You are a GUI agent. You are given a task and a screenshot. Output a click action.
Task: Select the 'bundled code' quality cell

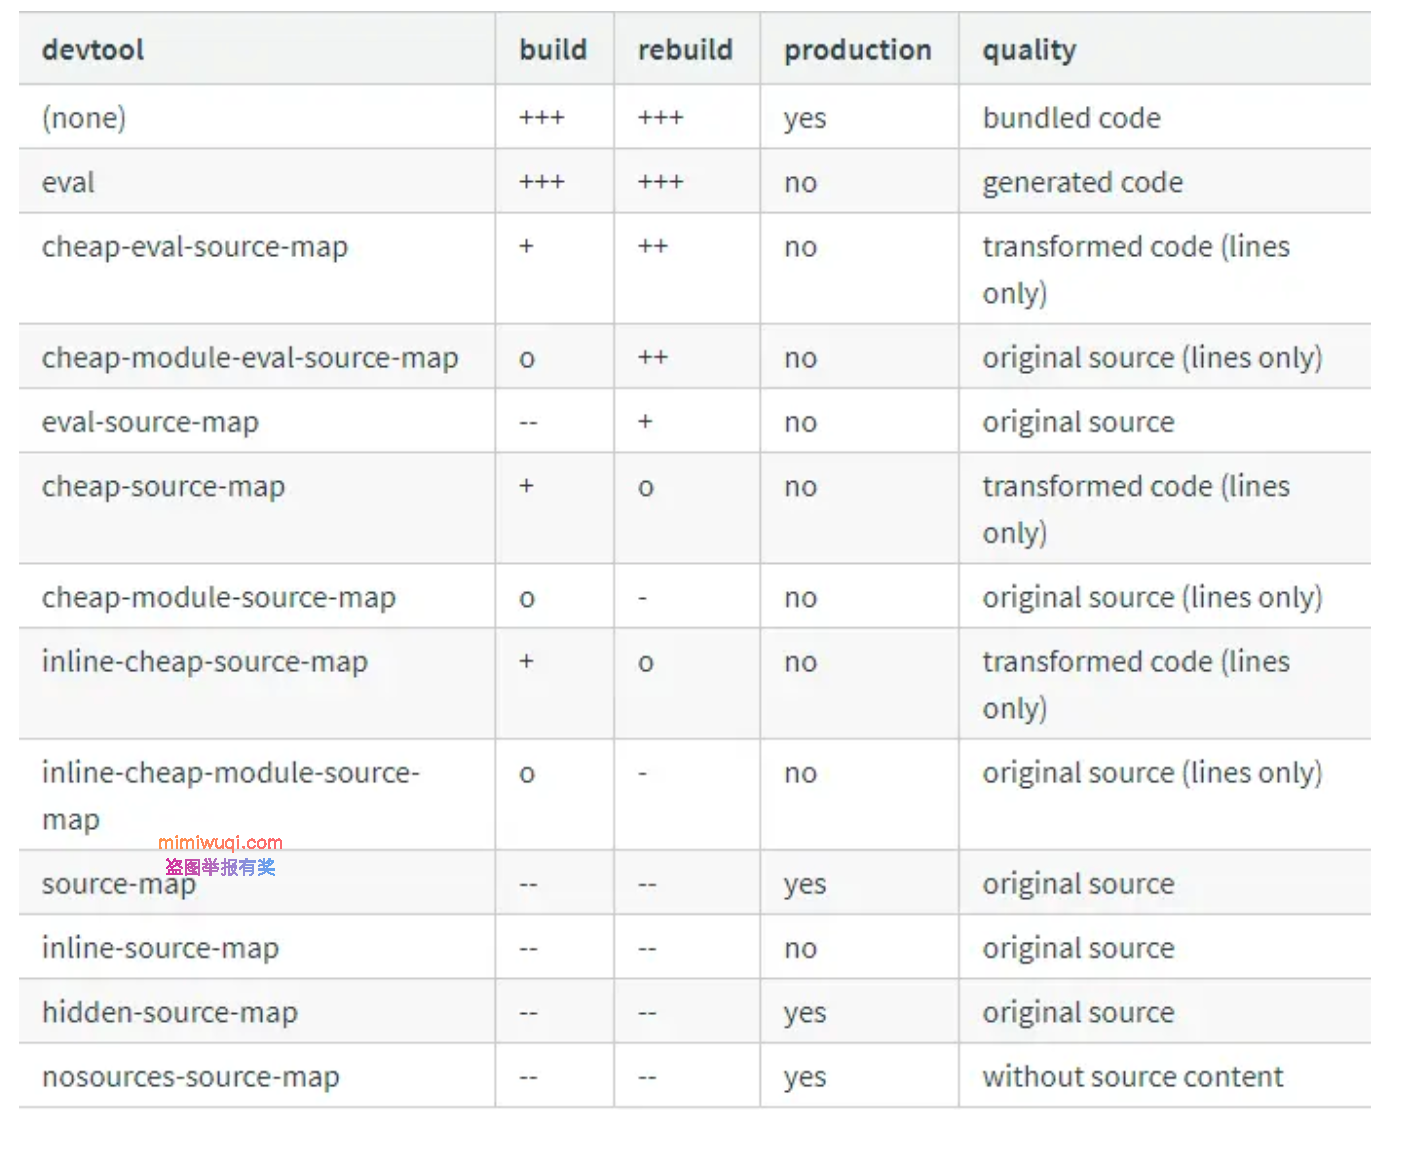click(x=1071, y=118)
